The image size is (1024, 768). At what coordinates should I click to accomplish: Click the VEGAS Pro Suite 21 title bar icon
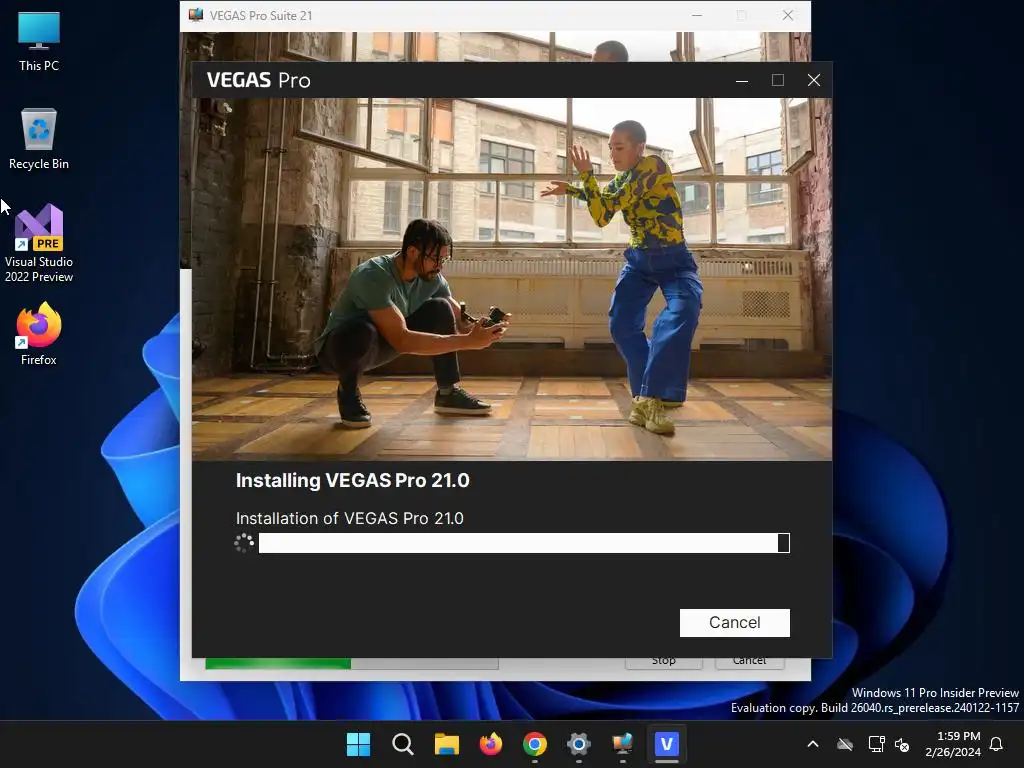tap(195, 15)
